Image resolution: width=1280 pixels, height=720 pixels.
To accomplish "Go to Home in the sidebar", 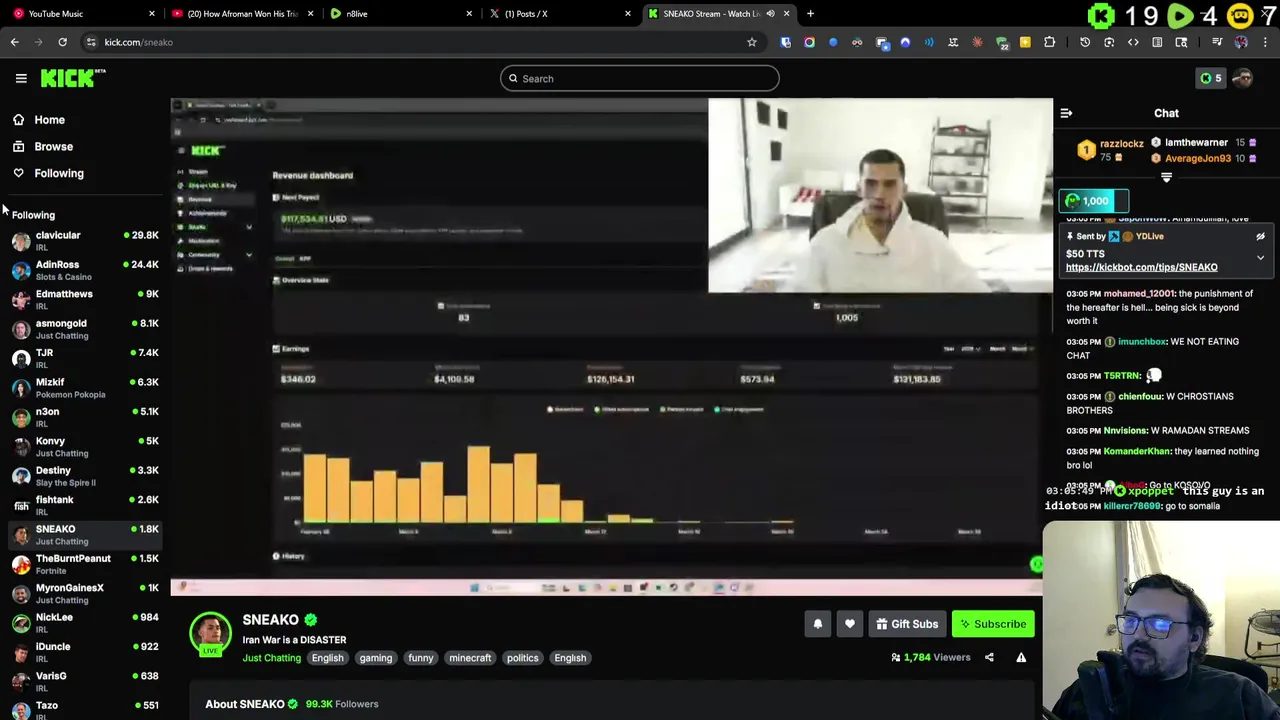I will click(x=49, y=119).
